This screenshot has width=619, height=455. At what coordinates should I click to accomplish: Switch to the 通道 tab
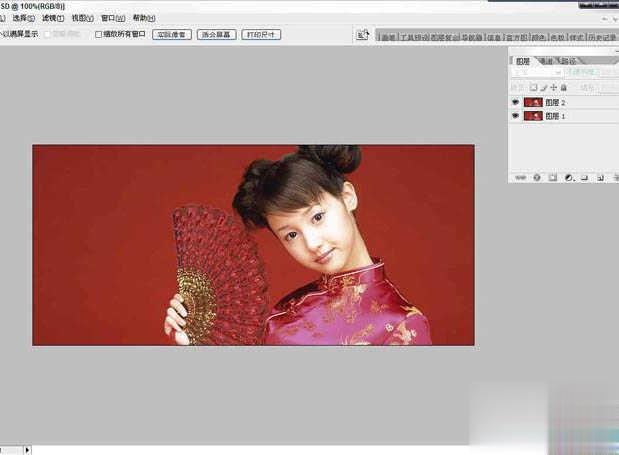point(546,61)
